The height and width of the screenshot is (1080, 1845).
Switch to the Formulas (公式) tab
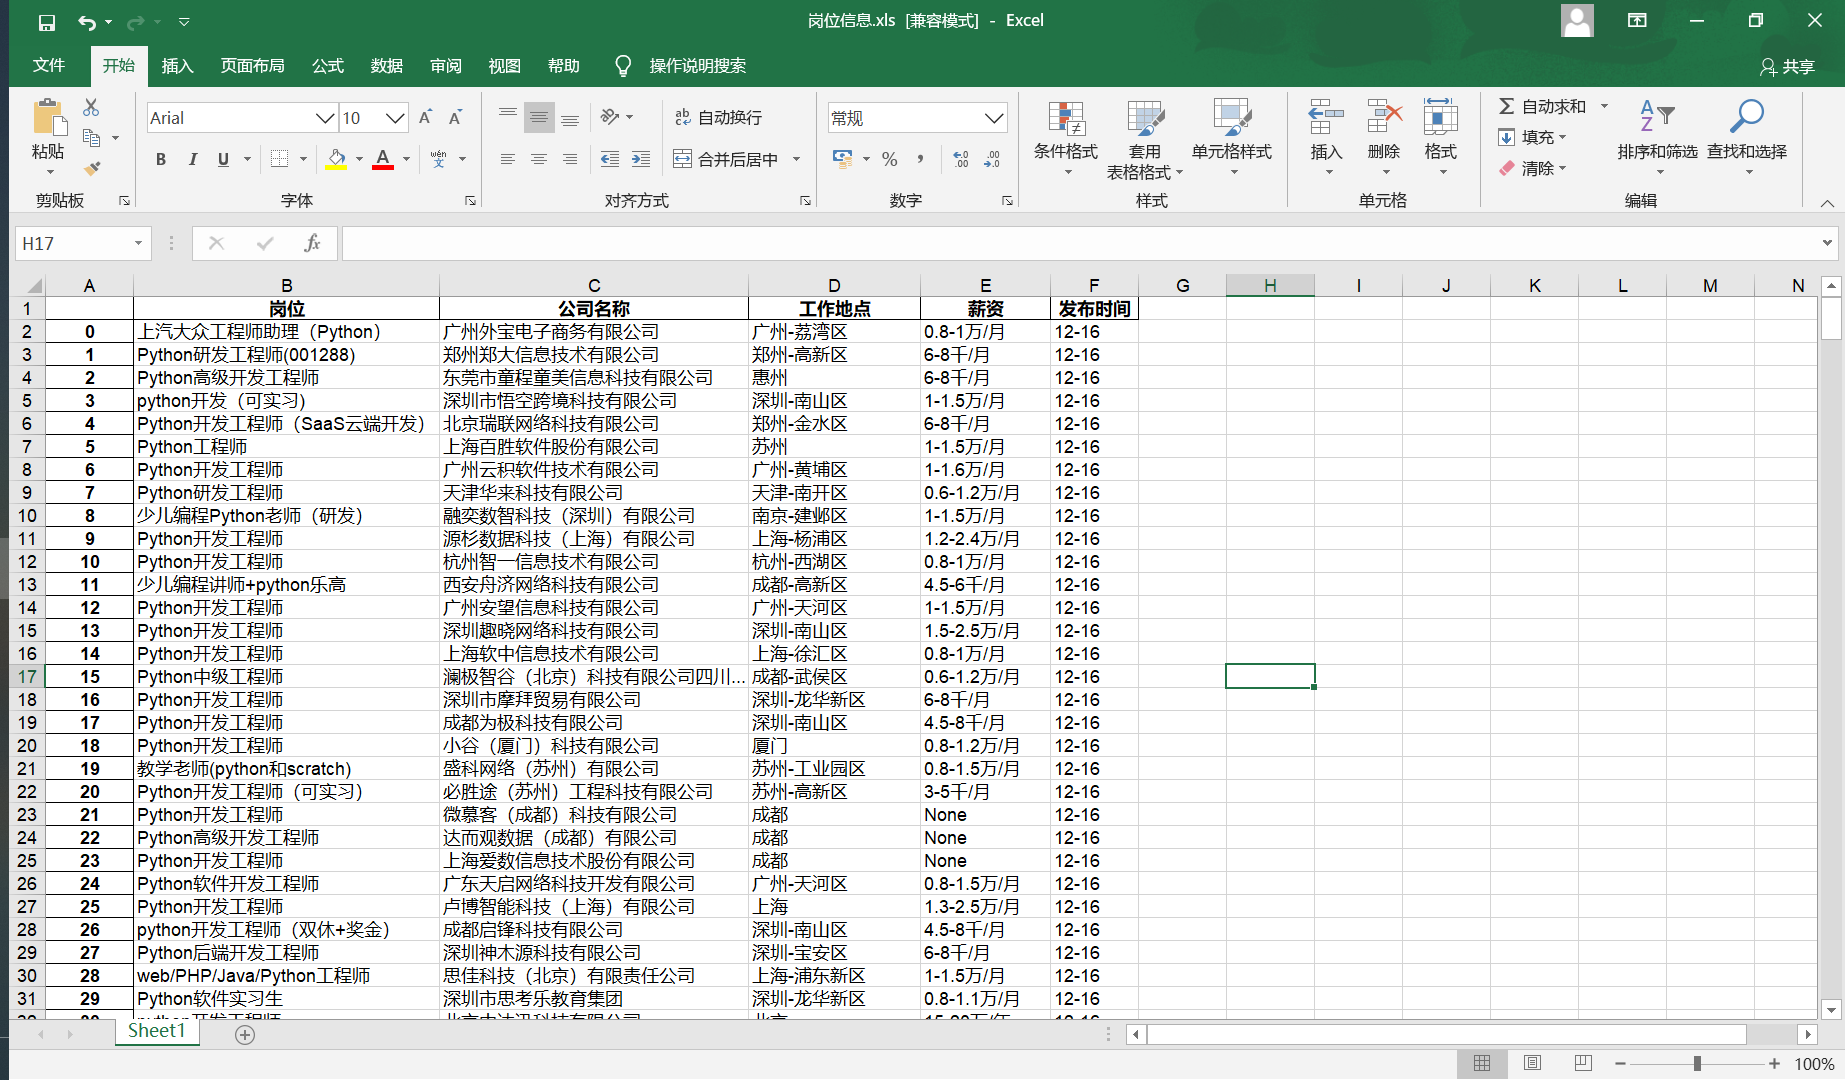pos(328,66)
